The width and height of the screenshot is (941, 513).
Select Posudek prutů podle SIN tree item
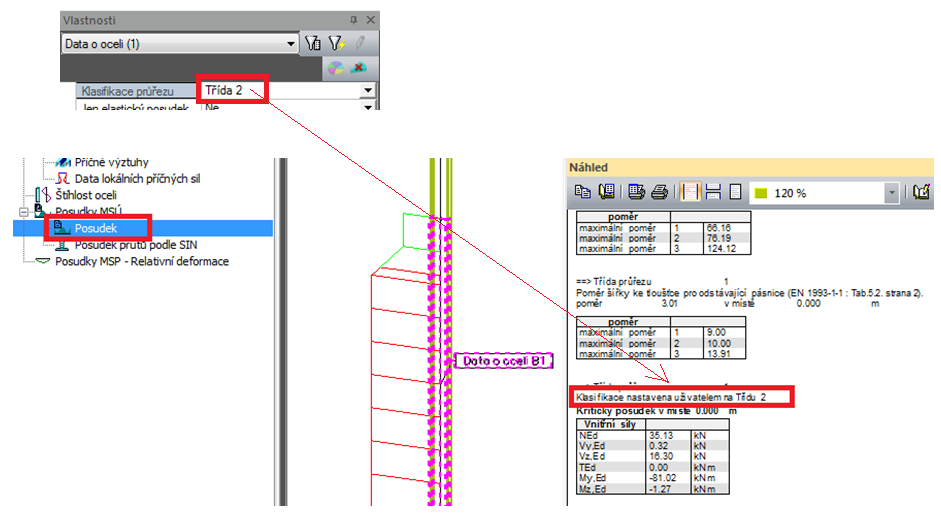[136, 245]
